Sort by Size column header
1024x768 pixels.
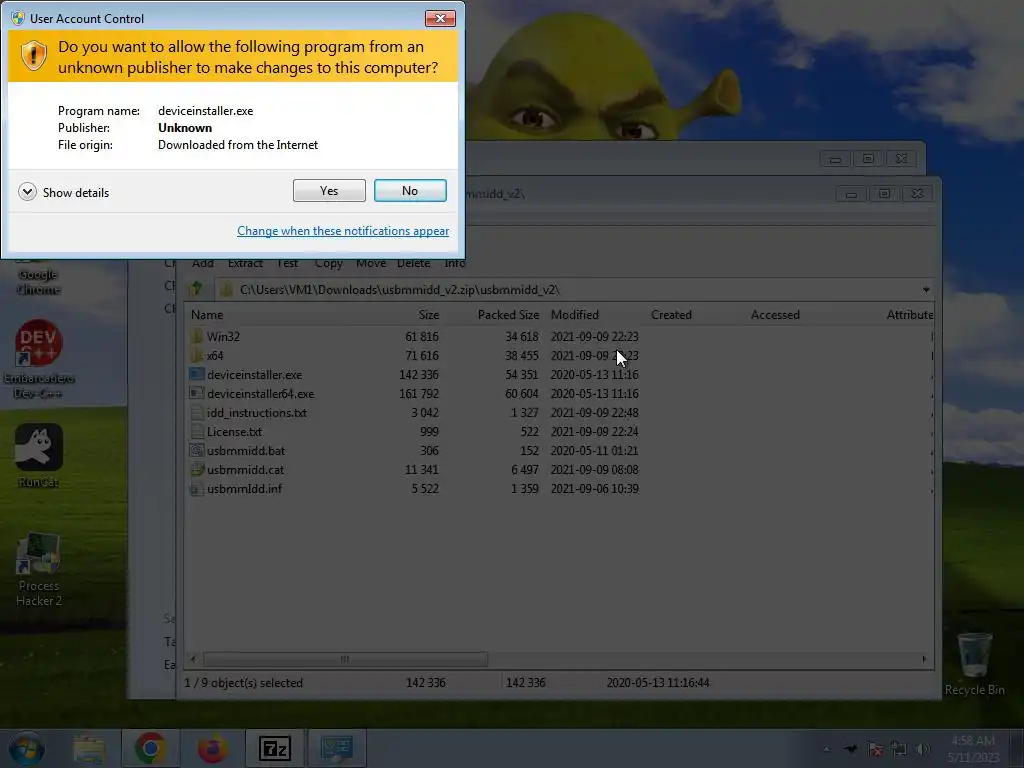(428, 315)
